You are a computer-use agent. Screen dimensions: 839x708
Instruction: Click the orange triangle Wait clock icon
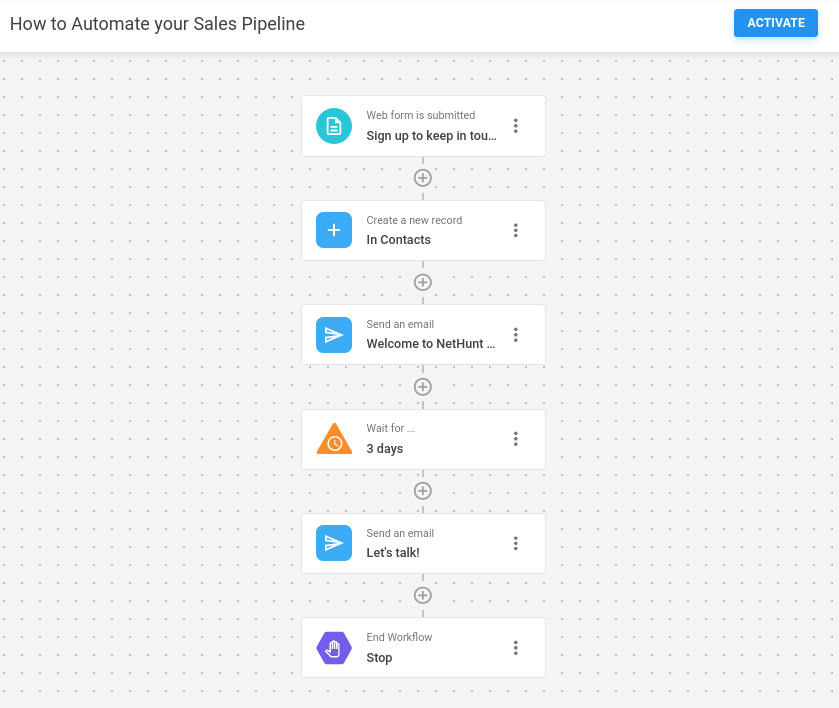334,440
